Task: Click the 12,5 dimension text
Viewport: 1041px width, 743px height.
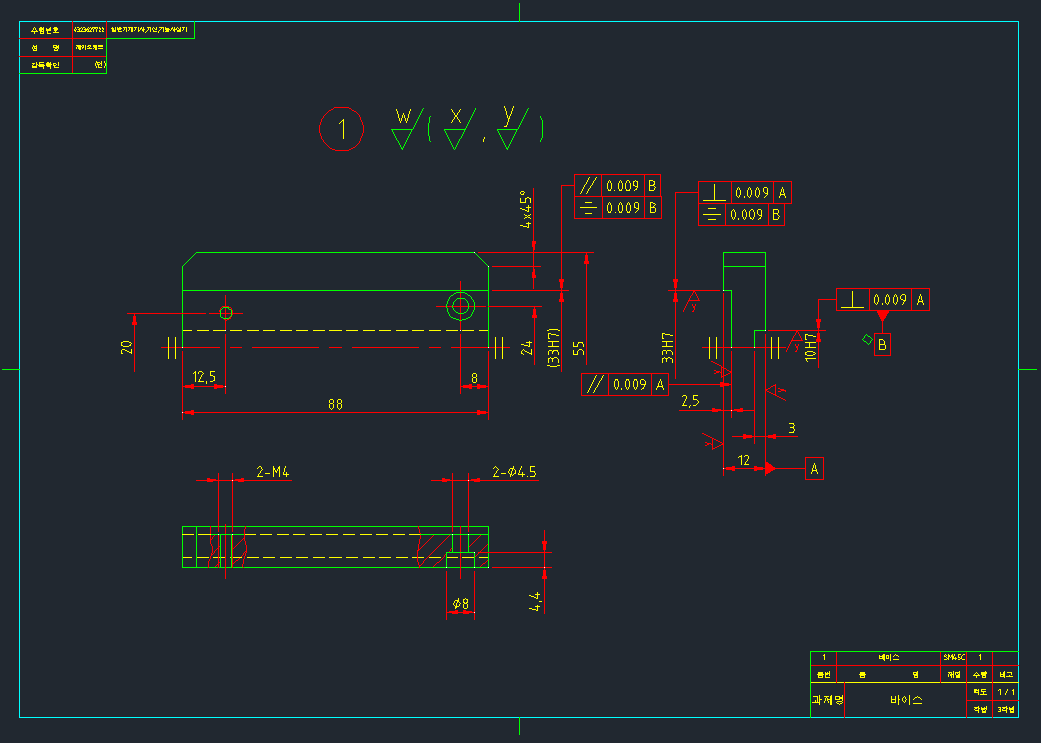Action: pos(204,377)
